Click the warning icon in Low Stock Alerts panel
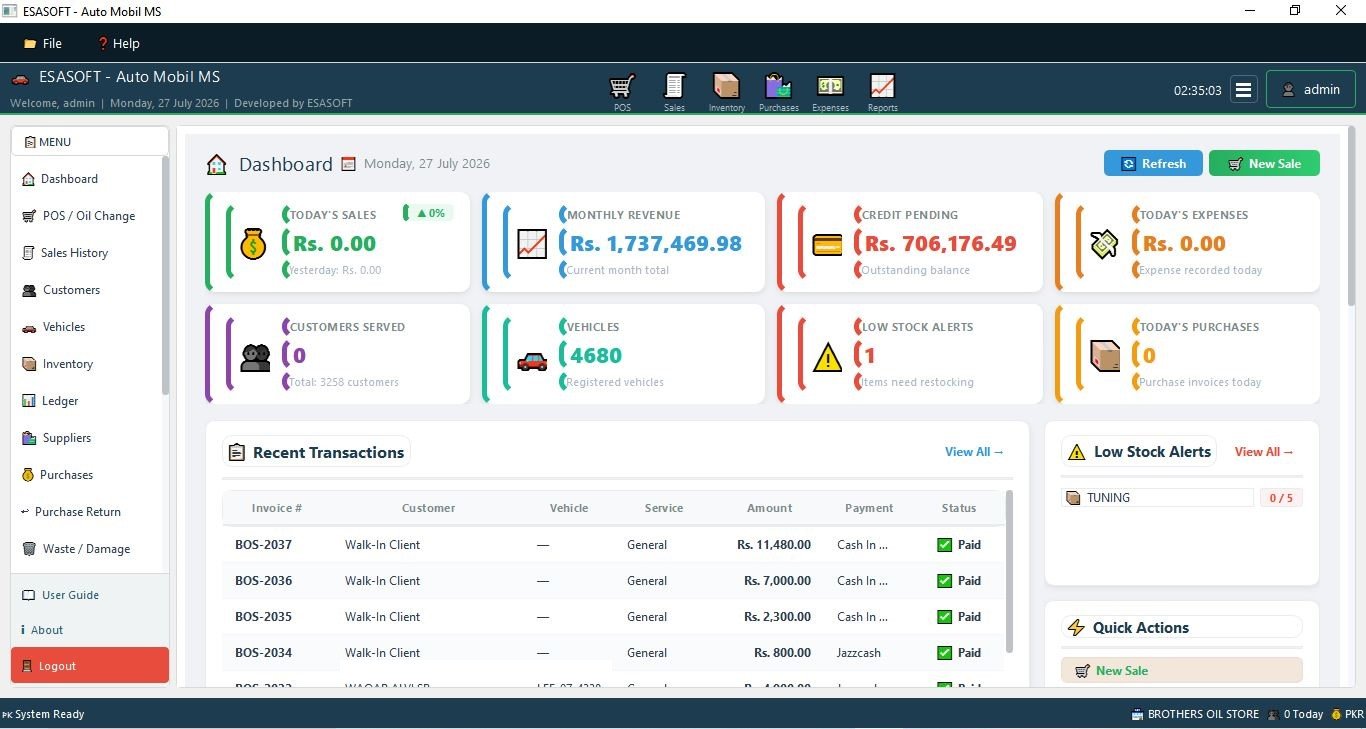The width and height of the screenshot is (1366, 729). [1077, 452]
